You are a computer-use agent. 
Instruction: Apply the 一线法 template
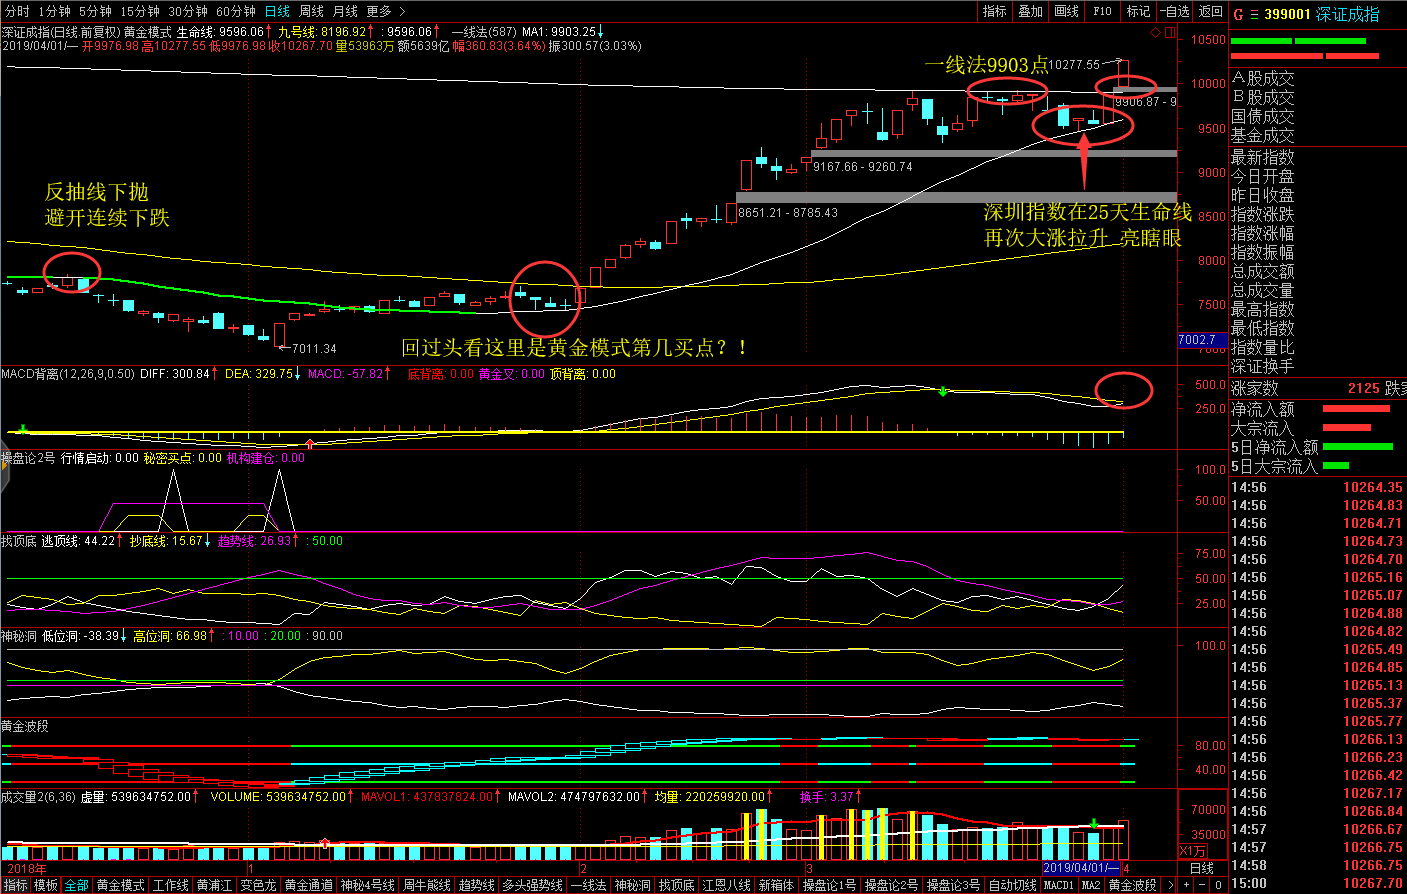tap(588, 885)
